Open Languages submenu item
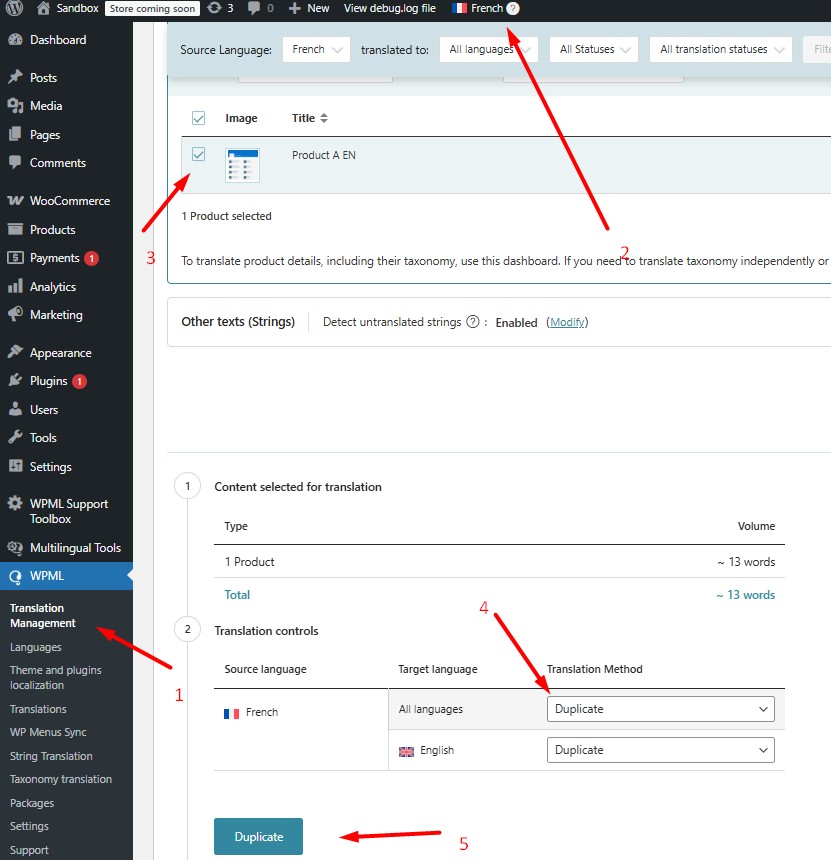831x860 pixels. tap(36, 647)
